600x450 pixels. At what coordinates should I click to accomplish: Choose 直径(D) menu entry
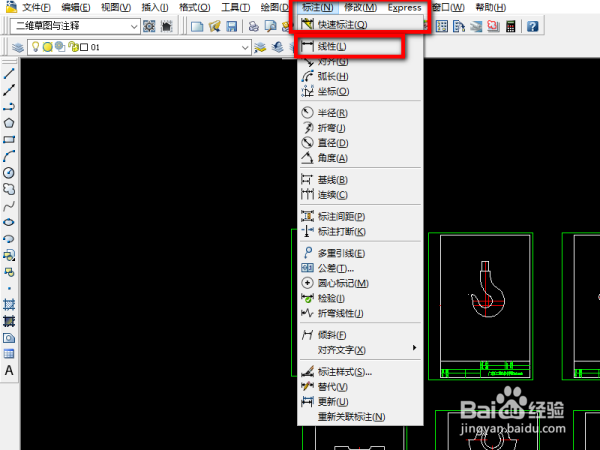point(360,143)
